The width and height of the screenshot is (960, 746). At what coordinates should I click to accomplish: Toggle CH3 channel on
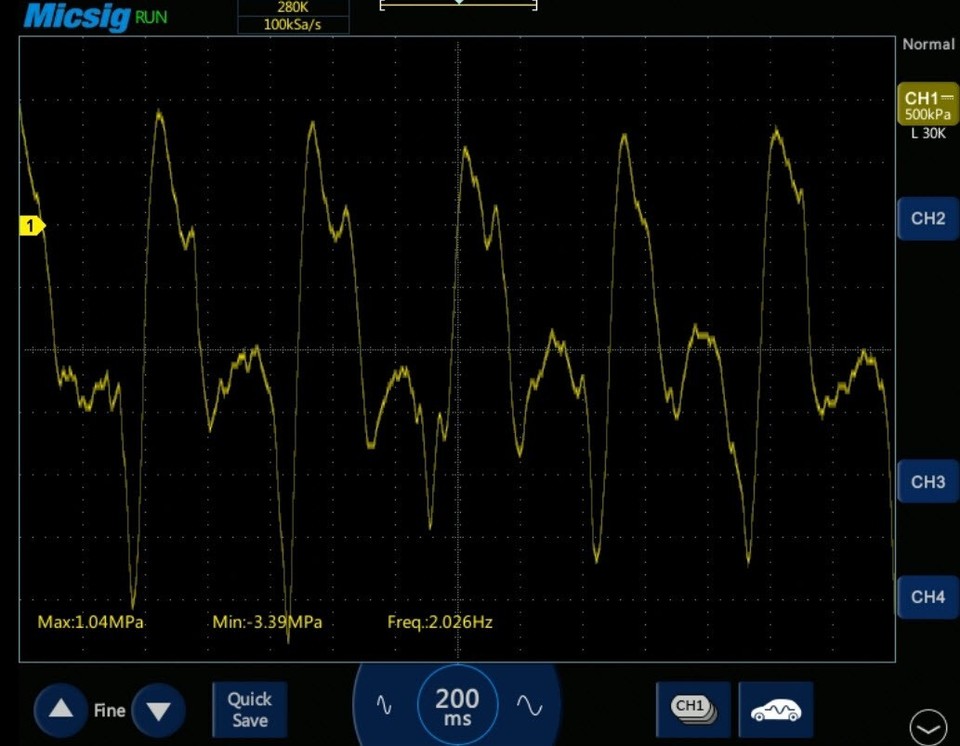point(926,482)
